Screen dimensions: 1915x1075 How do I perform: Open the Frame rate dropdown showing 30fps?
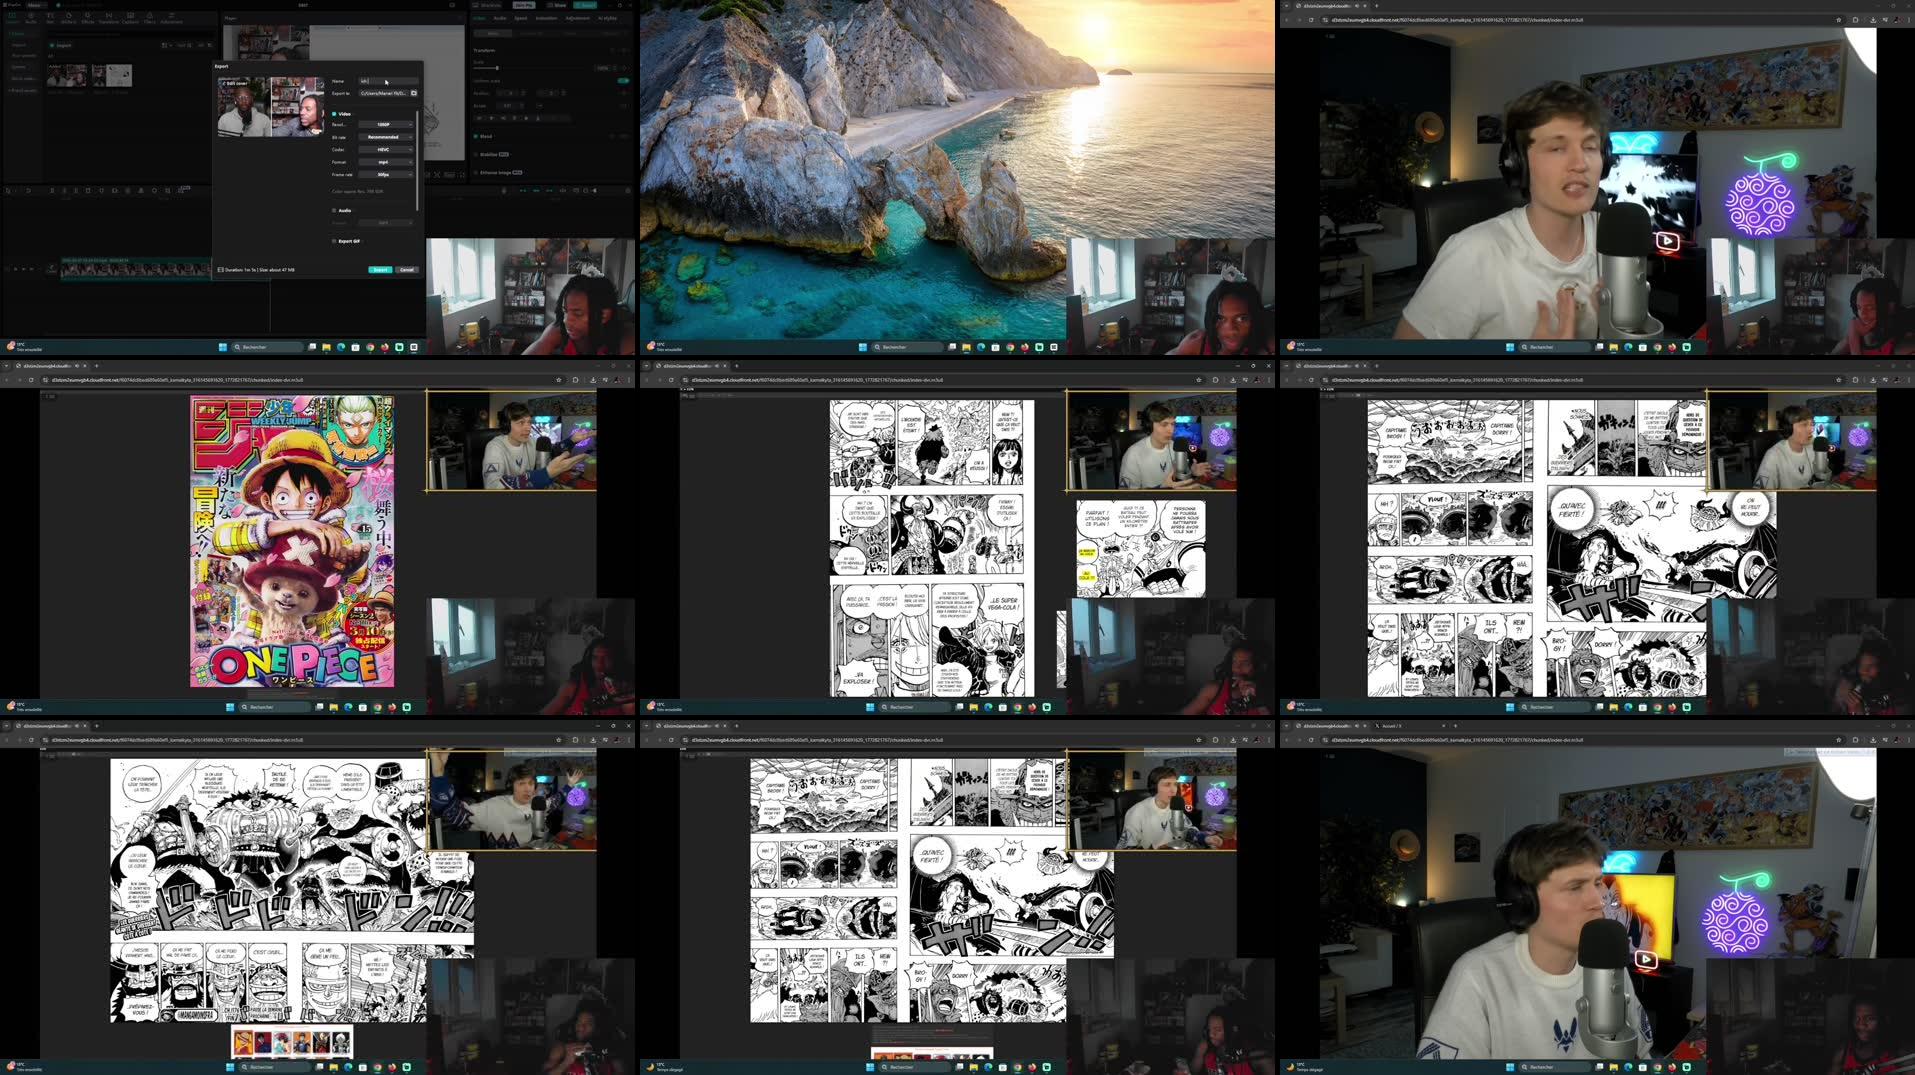pos(385,174)
